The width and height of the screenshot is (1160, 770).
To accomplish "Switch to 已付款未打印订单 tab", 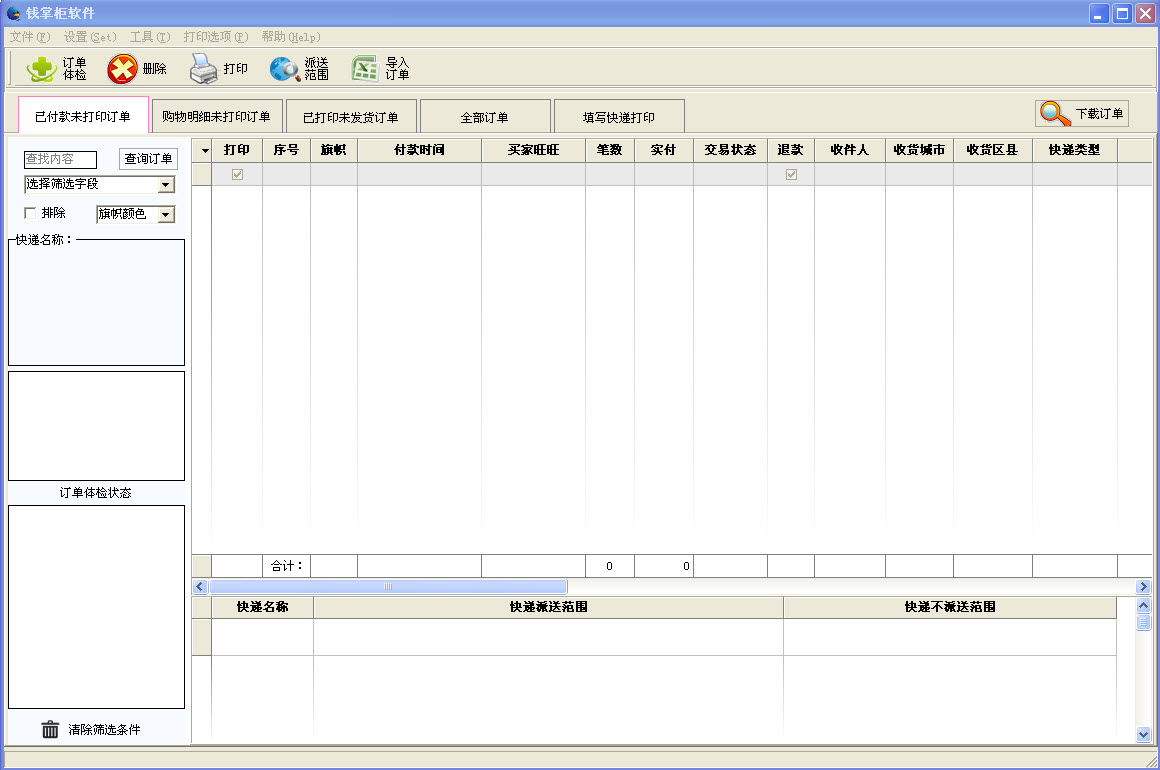I will (83, 116).
